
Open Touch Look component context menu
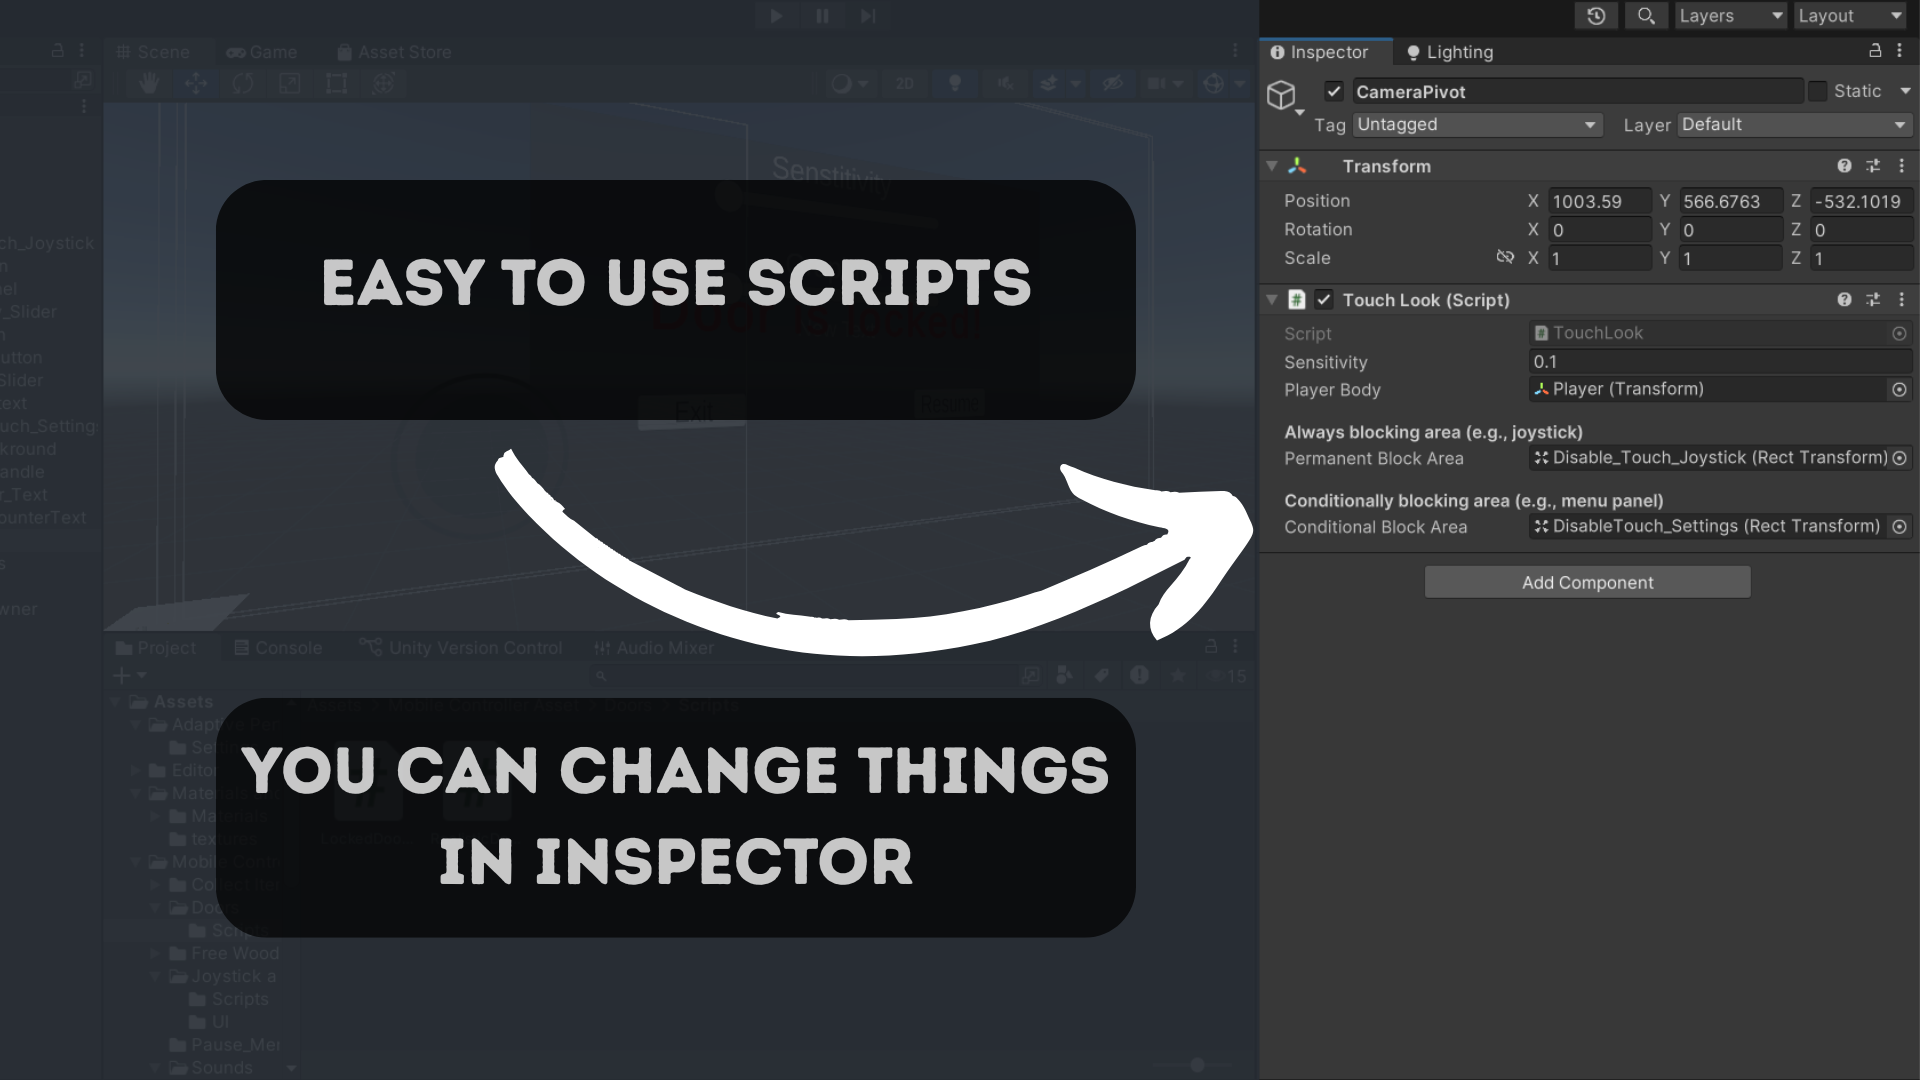(1901, 300)
